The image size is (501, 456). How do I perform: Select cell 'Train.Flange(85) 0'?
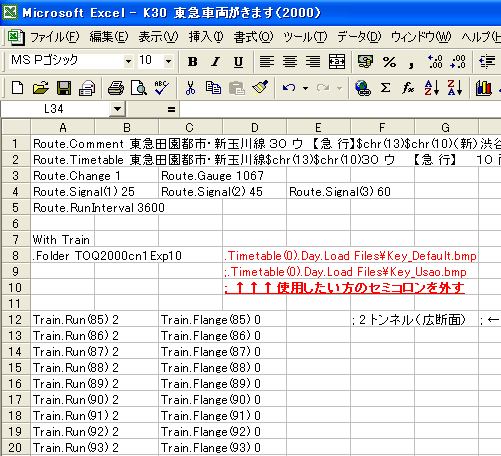[x=191, y=320]
